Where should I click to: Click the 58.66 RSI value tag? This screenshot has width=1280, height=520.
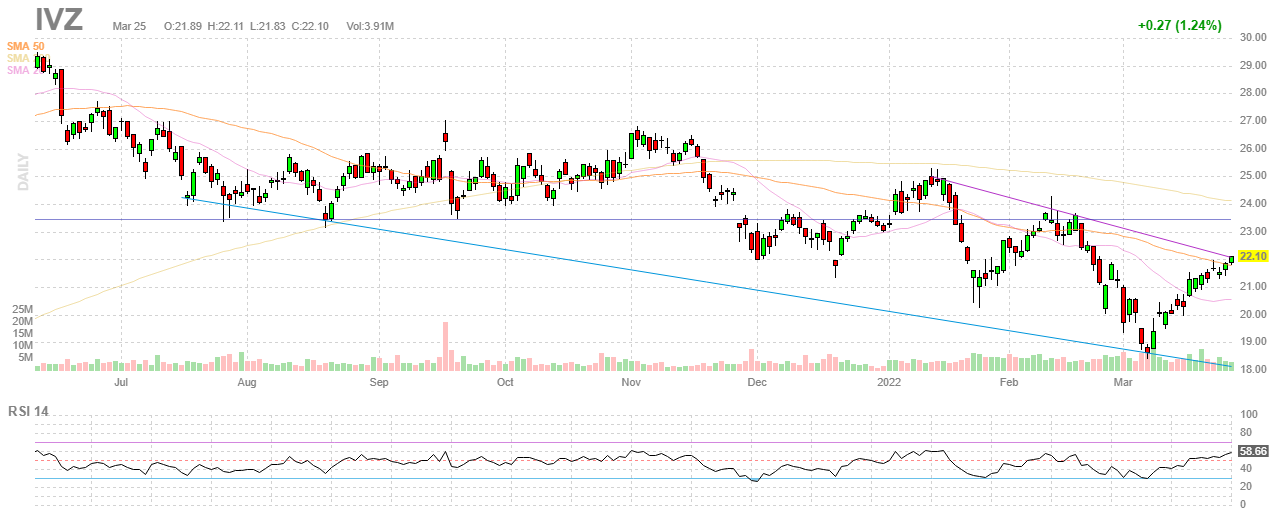pos(1254,452)
